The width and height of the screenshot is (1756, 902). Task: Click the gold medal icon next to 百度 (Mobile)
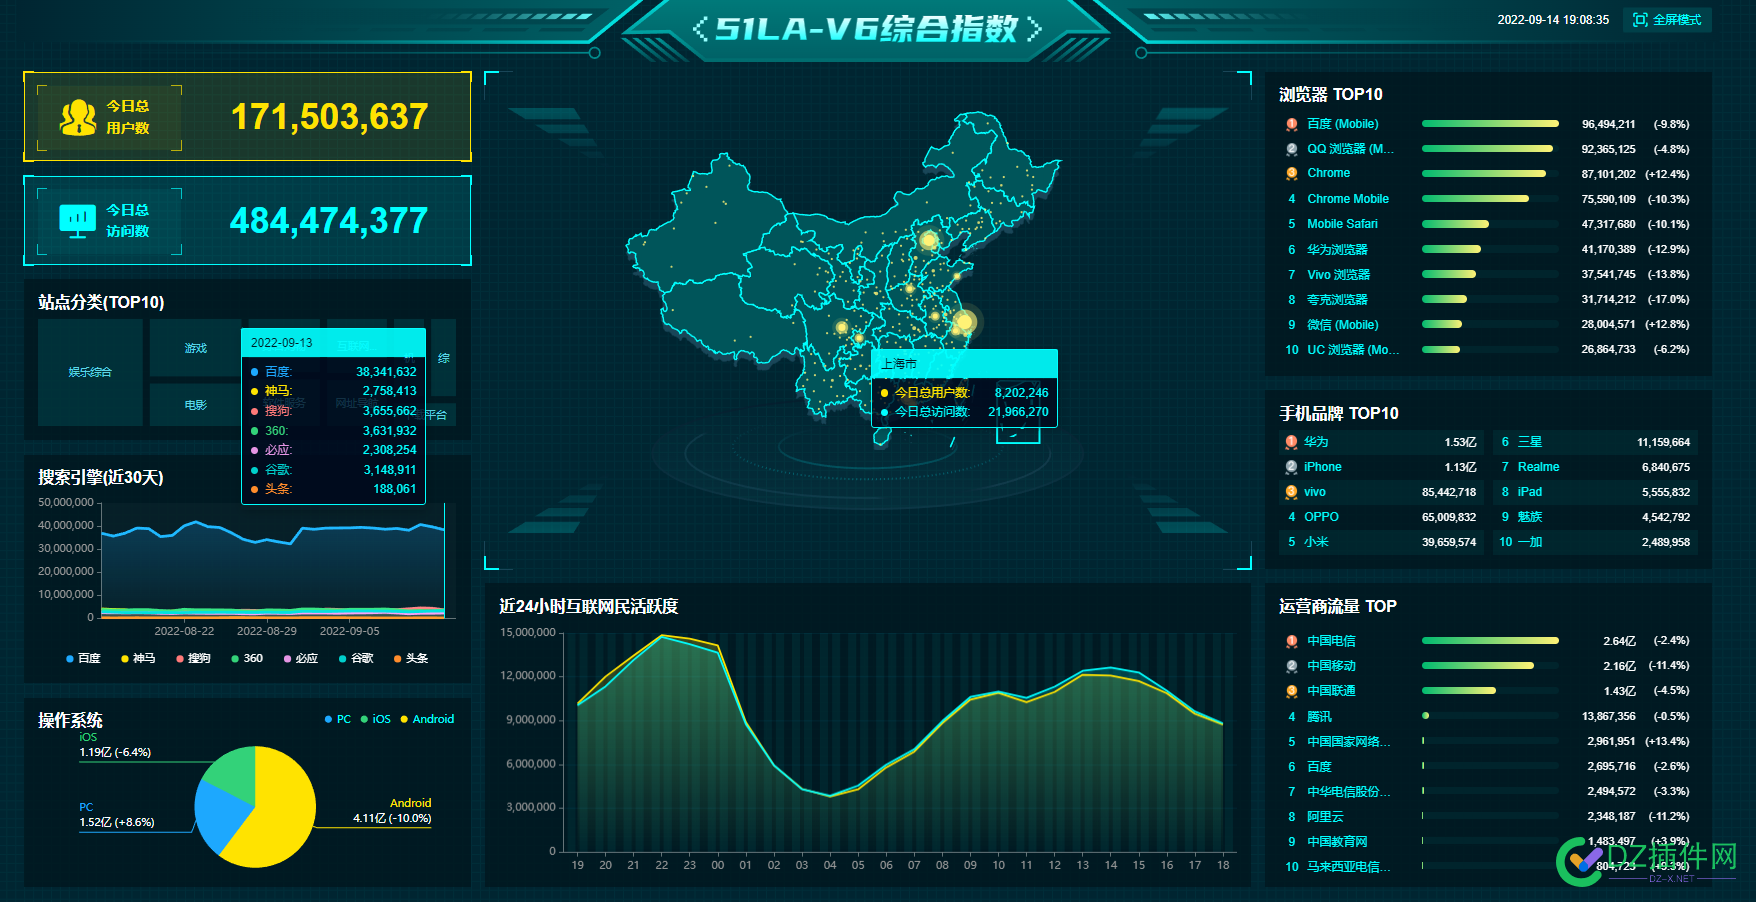[1292, 124]
